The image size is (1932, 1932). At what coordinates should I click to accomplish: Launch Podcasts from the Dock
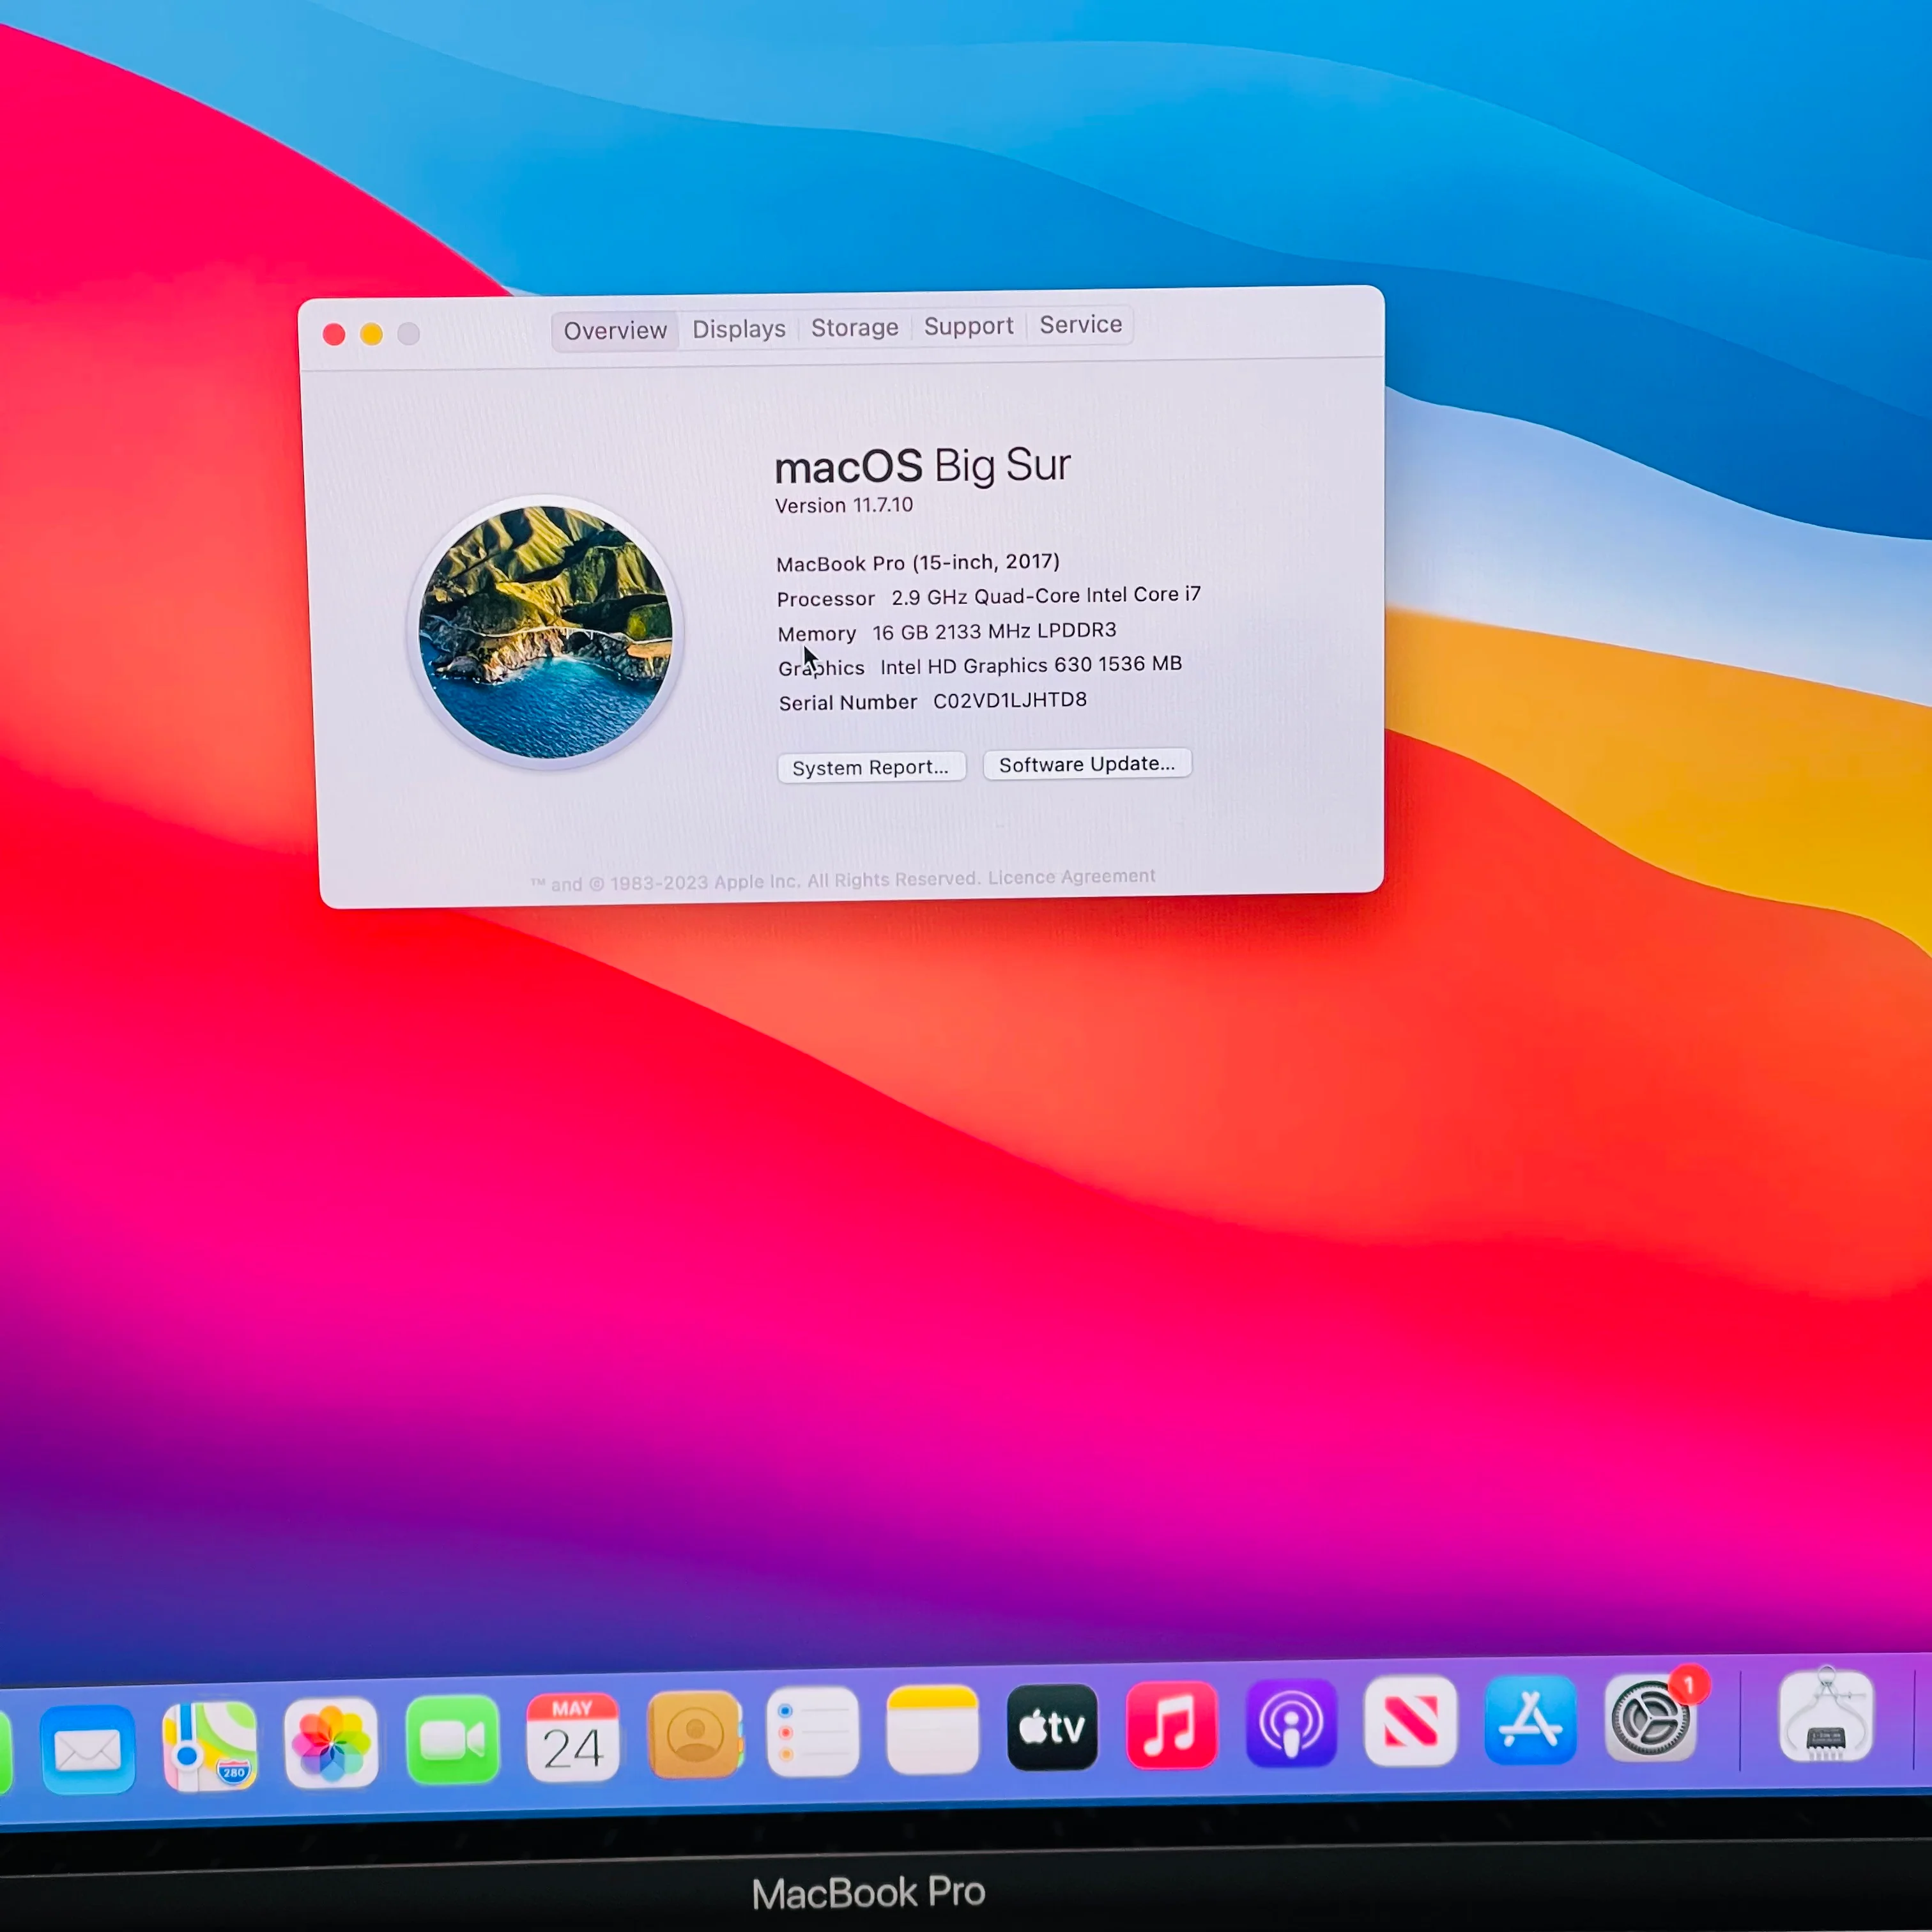[x=1291, y=1724]
